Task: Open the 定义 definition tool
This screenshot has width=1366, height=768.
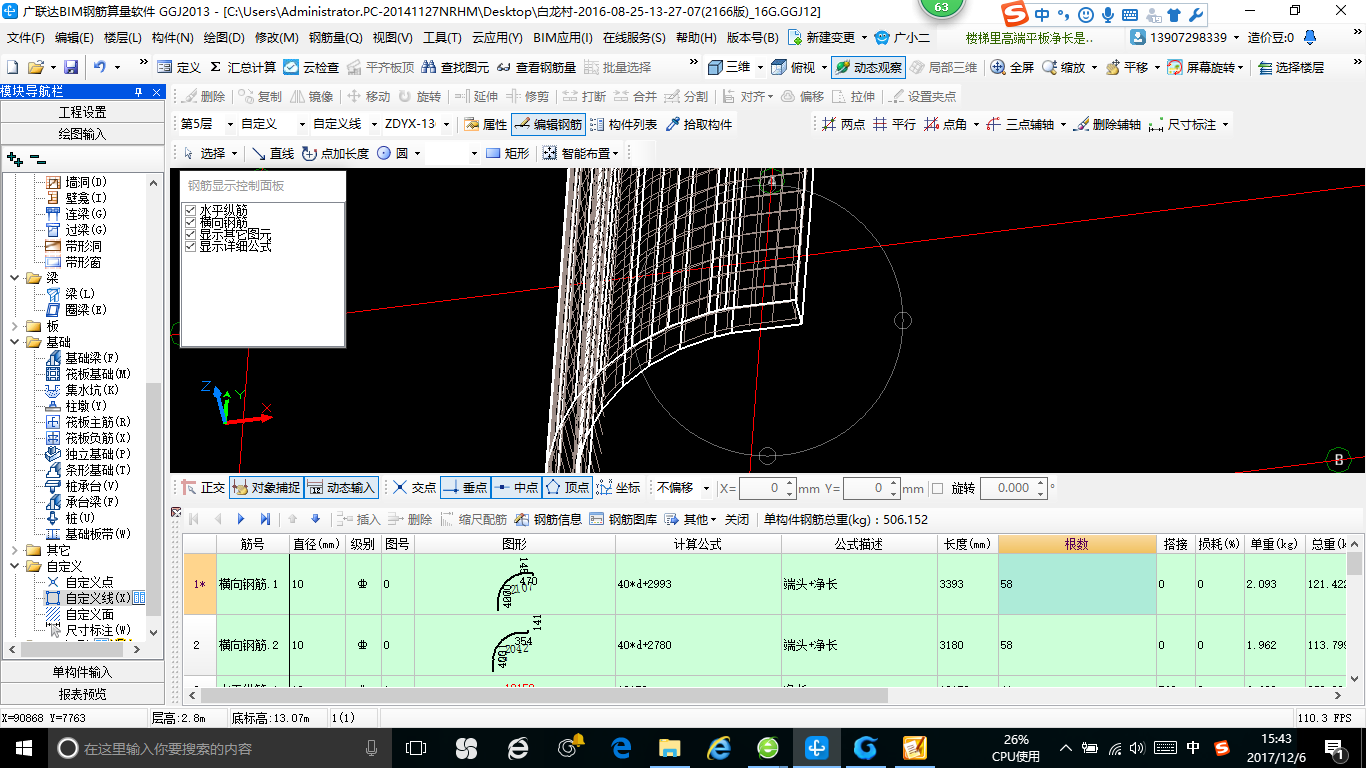Action: 179,67
